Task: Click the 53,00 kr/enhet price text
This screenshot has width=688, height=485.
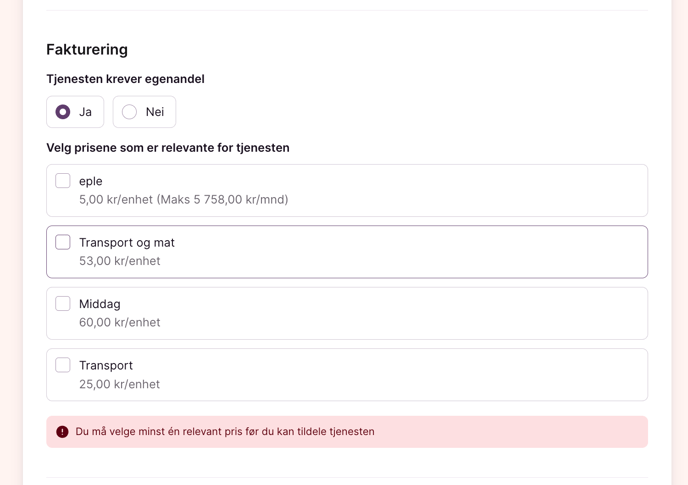Action: click(x=120, y=261)
